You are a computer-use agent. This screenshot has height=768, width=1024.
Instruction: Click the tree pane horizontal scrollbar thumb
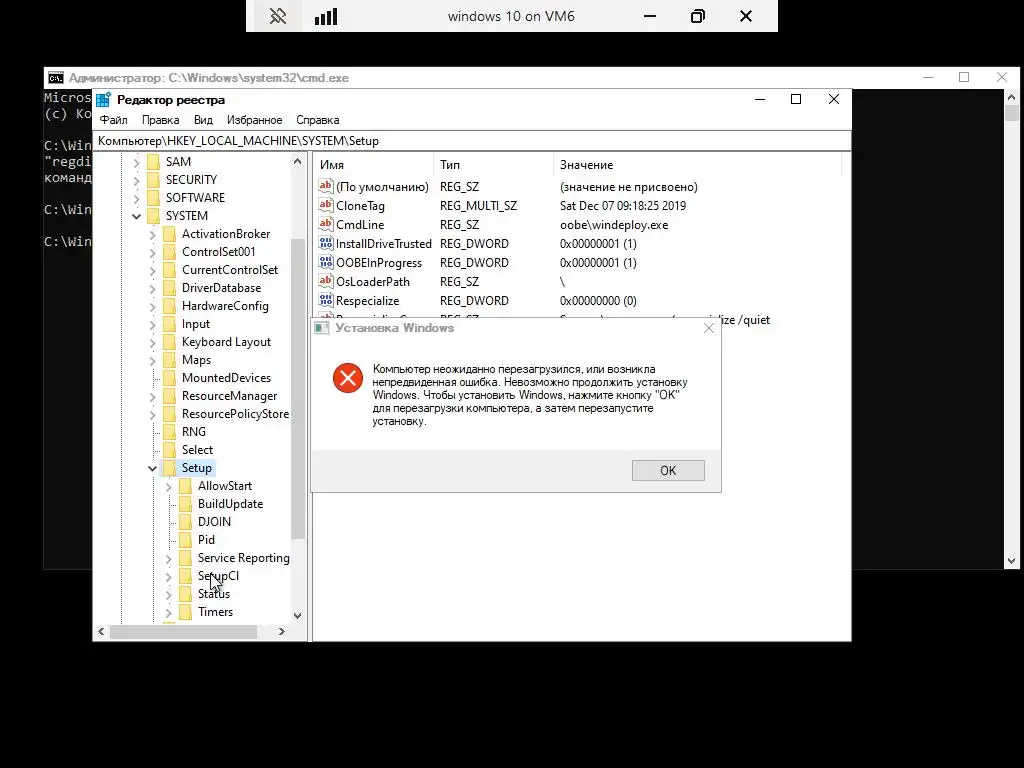[184, 632]
